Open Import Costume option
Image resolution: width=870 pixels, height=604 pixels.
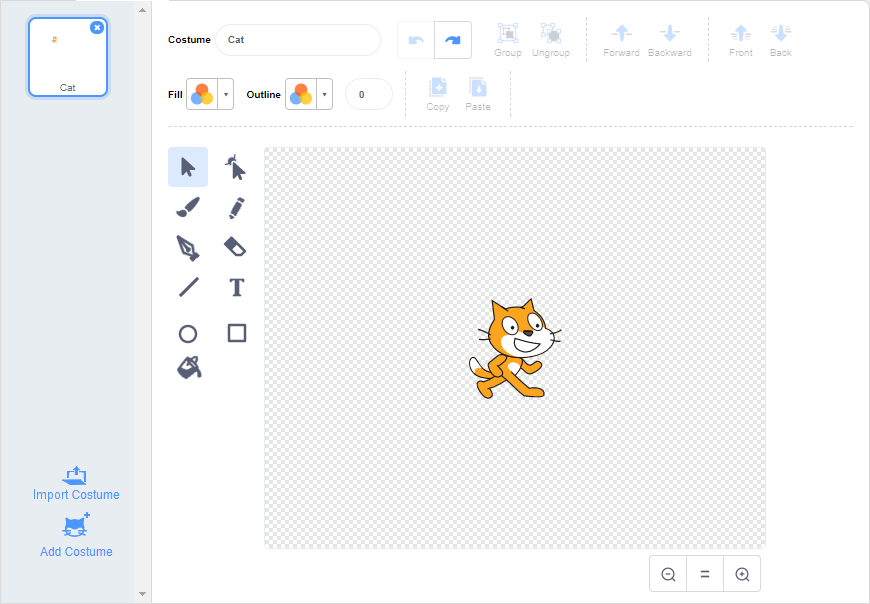tap(76, 483)
